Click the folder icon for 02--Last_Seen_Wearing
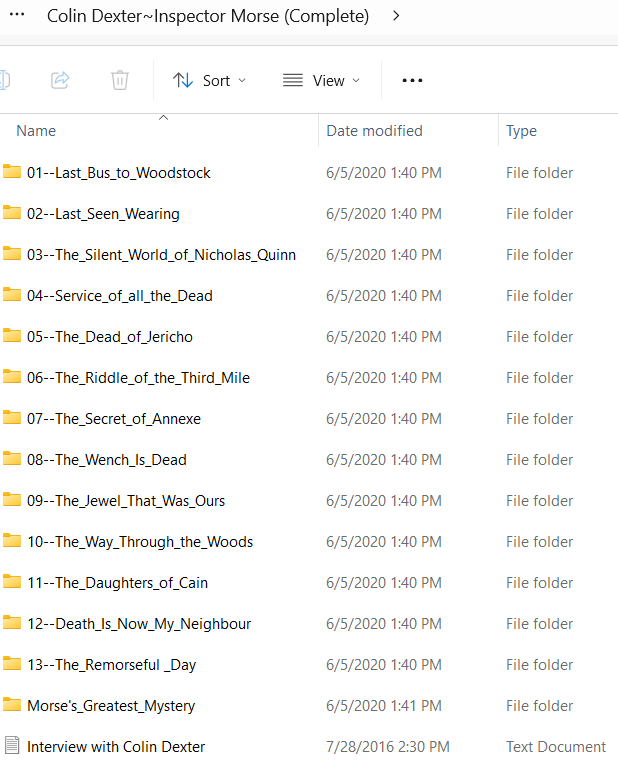 point(12,213)
